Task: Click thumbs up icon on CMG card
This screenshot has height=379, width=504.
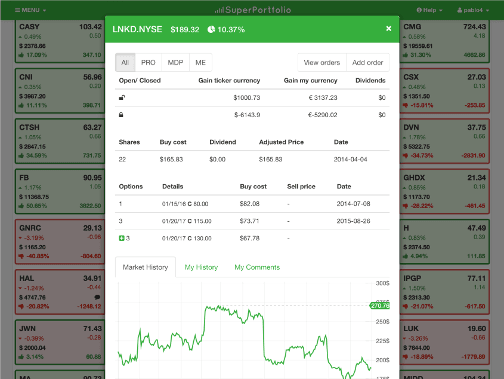Action: [406, 55]
